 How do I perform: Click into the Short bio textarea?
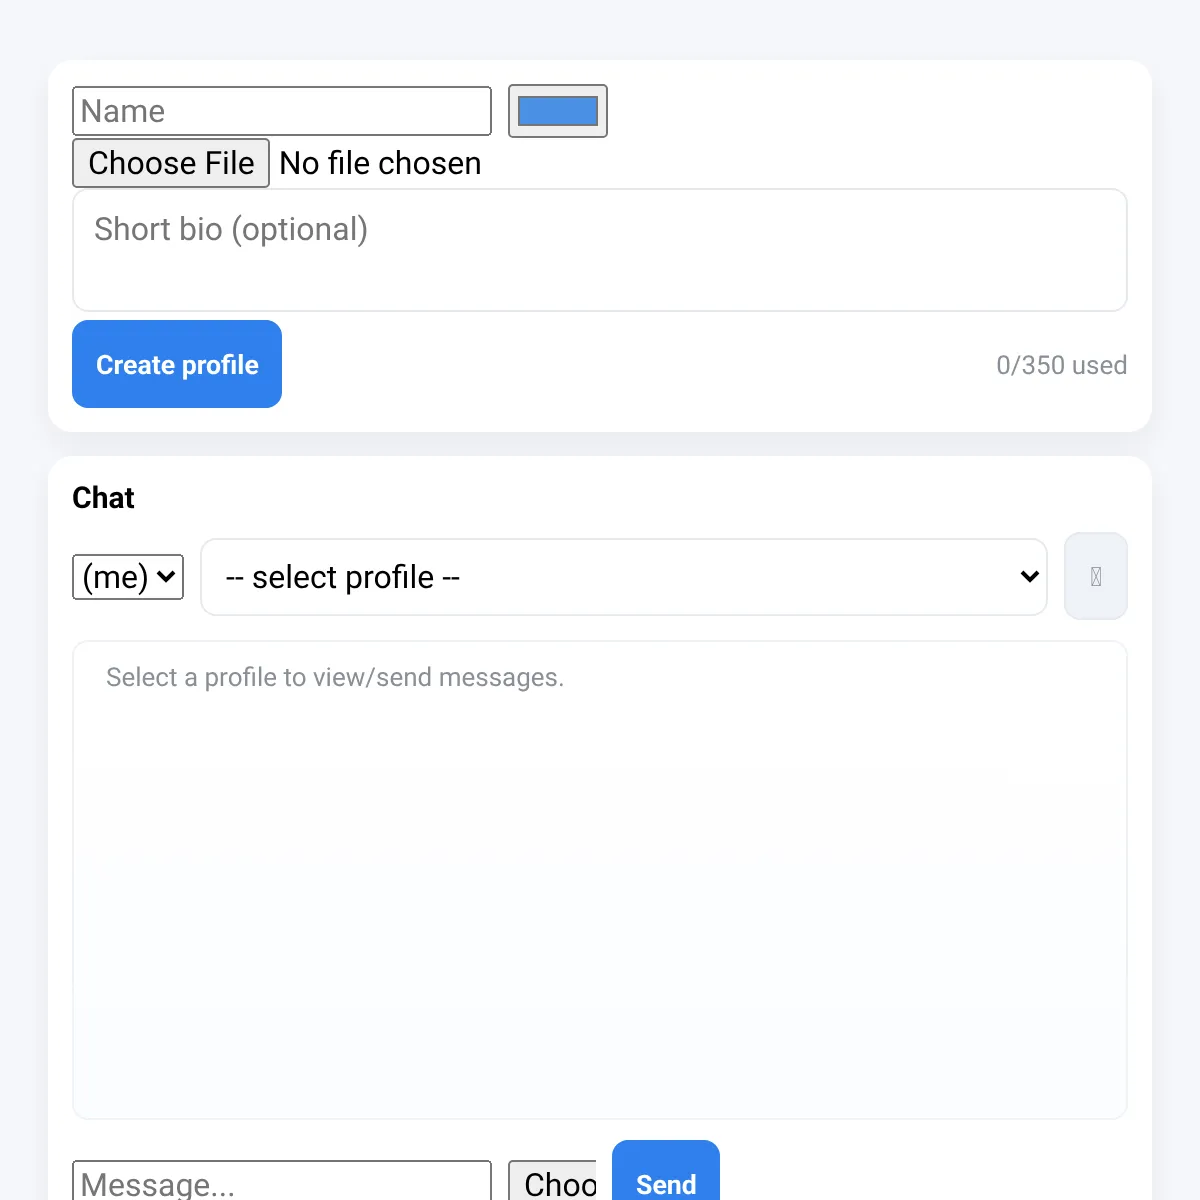(x=600, y=250)
